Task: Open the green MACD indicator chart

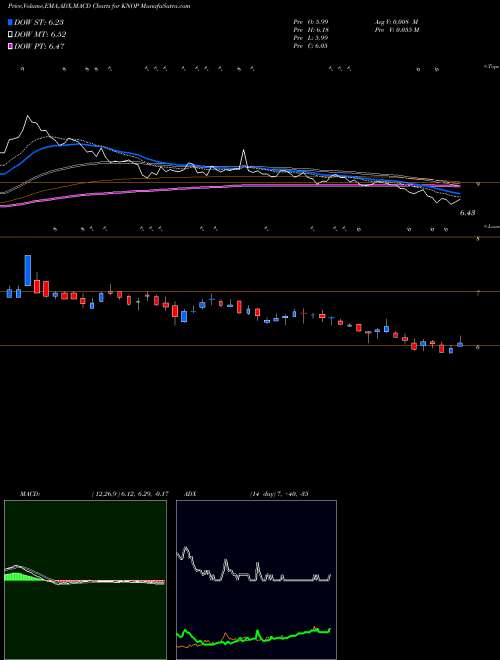Action: point(85,580)
